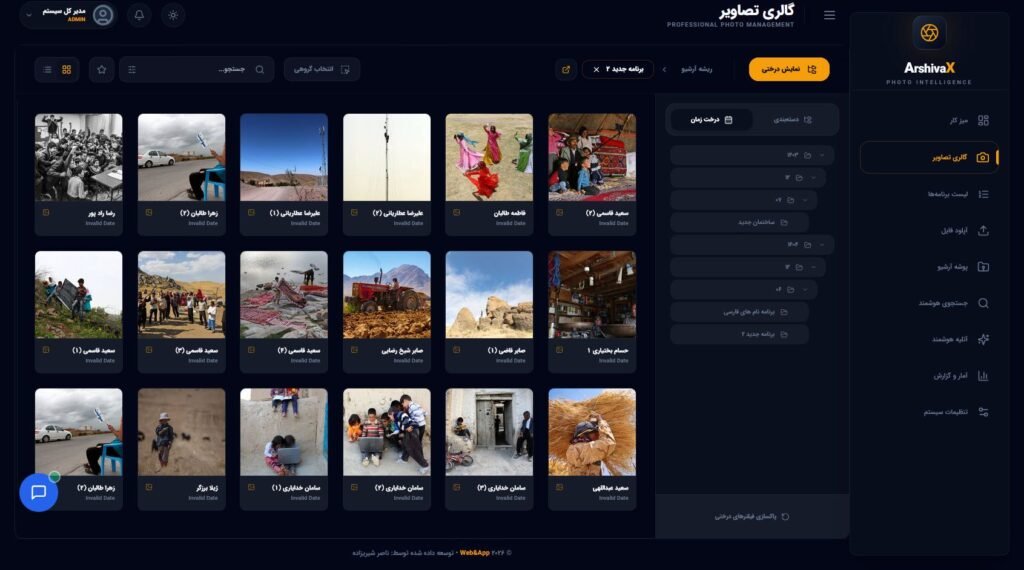Select the «درخت زمان» tab
Screen dimensions: 1024x570
pyautogui.click(x=711, y=119)
